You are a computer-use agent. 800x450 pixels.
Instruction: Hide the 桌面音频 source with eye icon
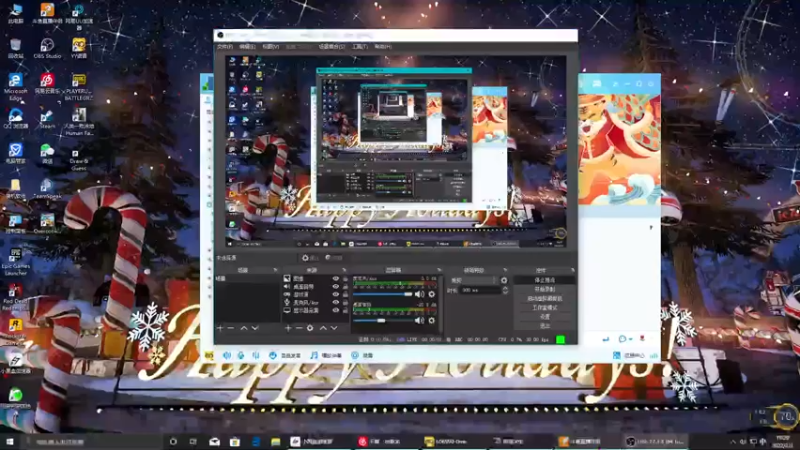coord(336,287)
